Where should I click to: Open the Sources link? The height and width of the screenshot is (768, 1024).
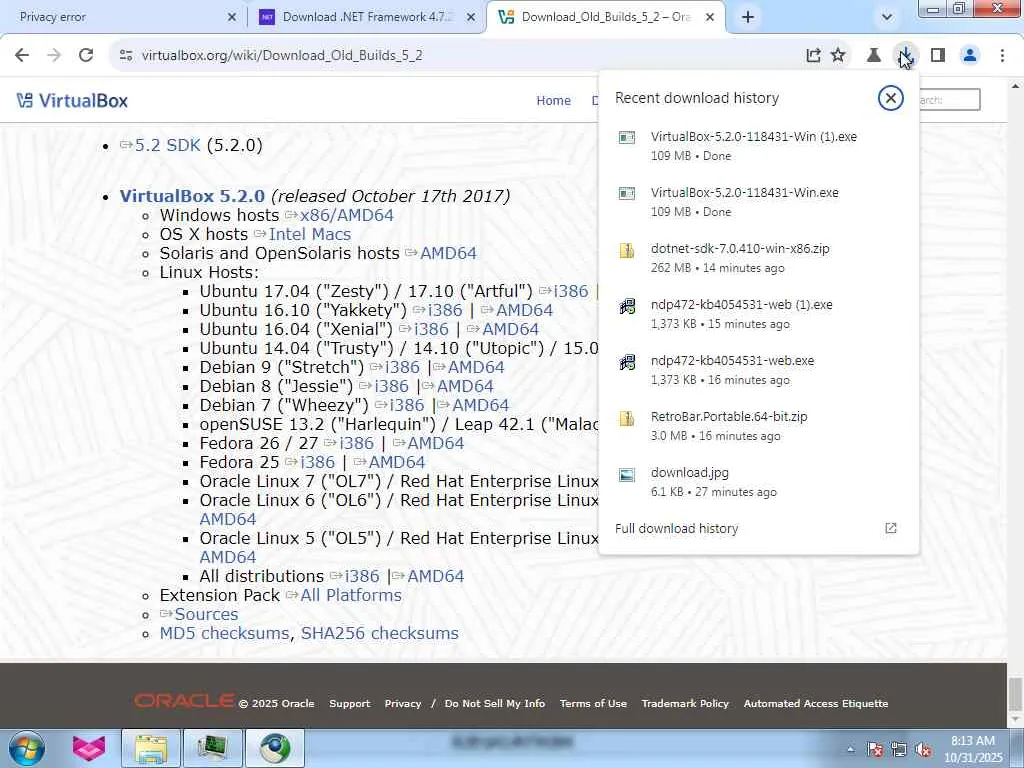(x=206, y=613)
